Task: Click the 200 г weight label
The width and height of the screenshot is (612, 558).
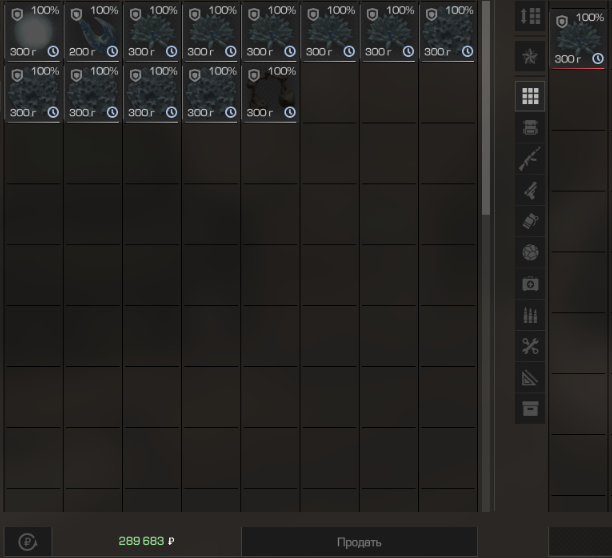Action: pos(82,52)
